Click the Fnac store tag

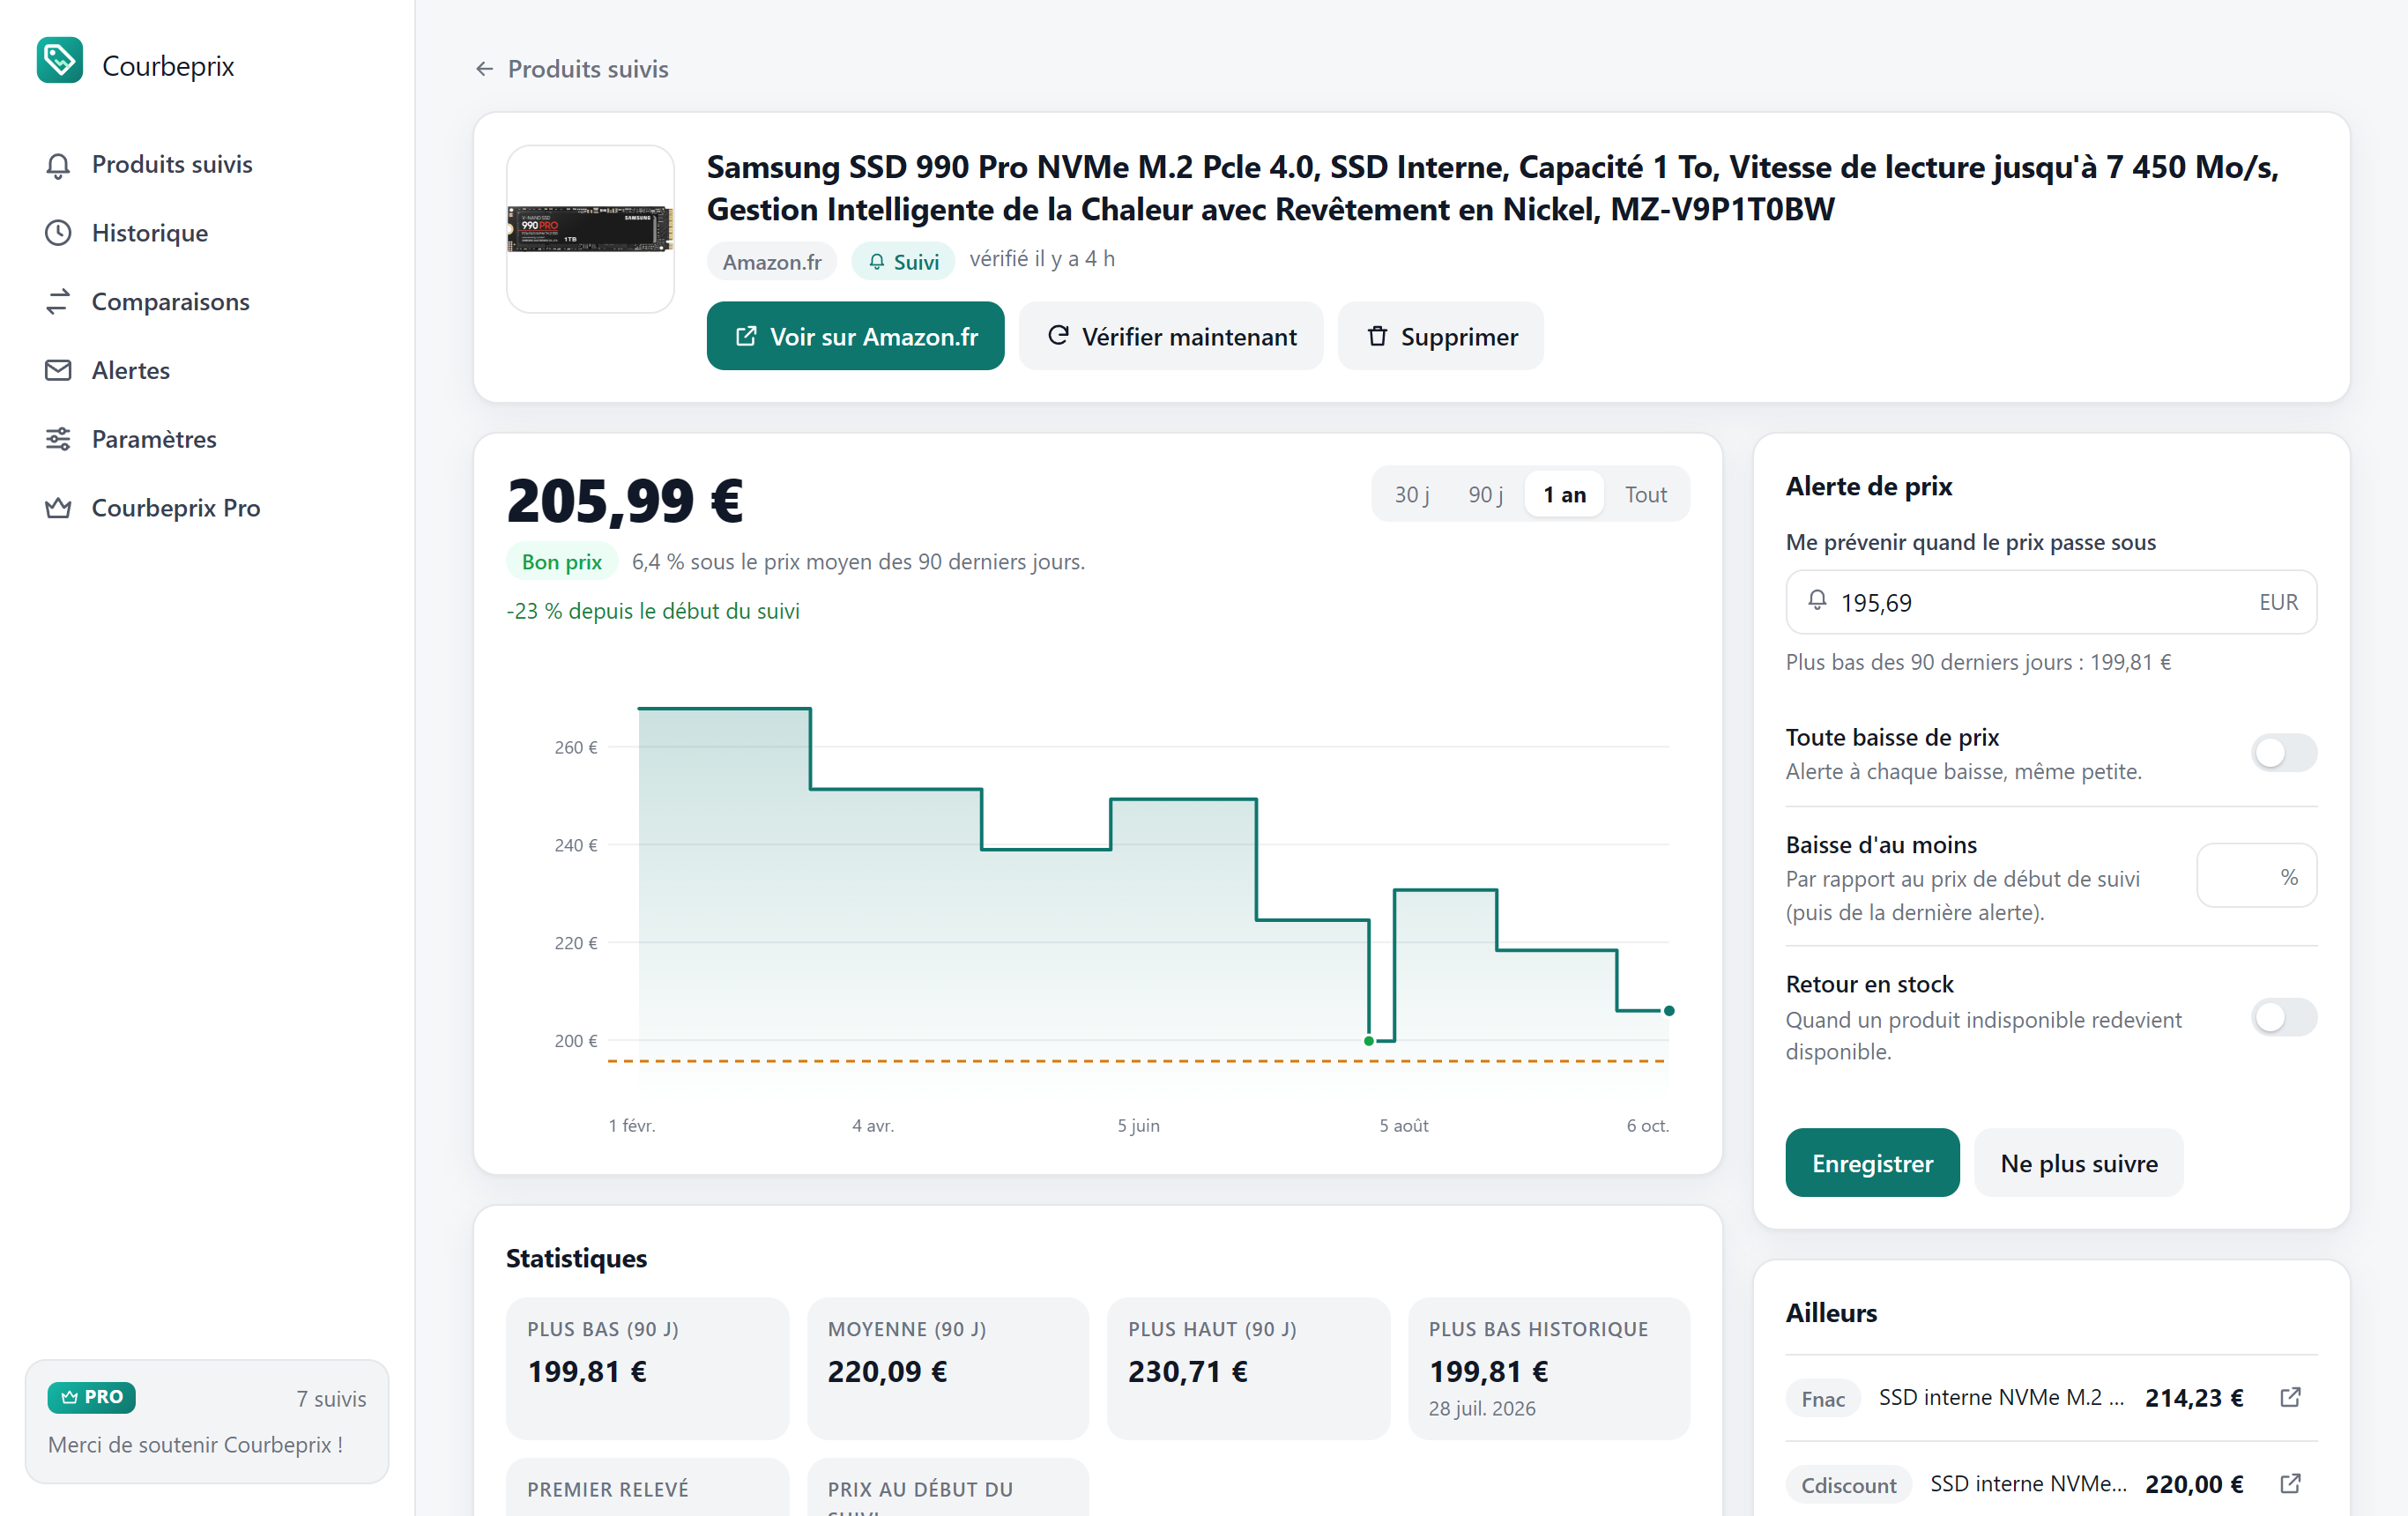click(x=1822, y=1398)
